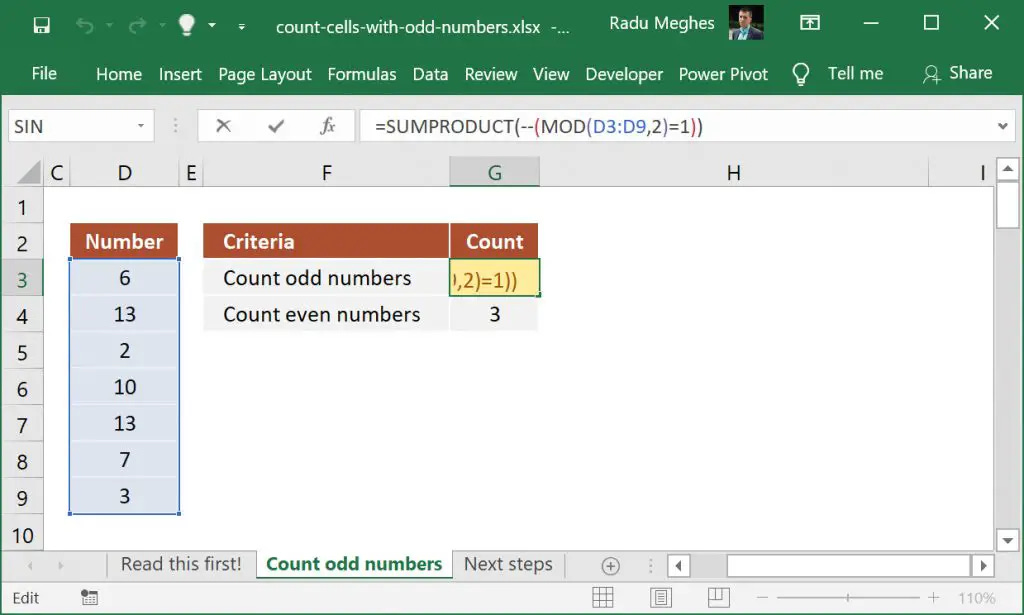
Task: Click the Redo arrow icon
Action: 135,24
